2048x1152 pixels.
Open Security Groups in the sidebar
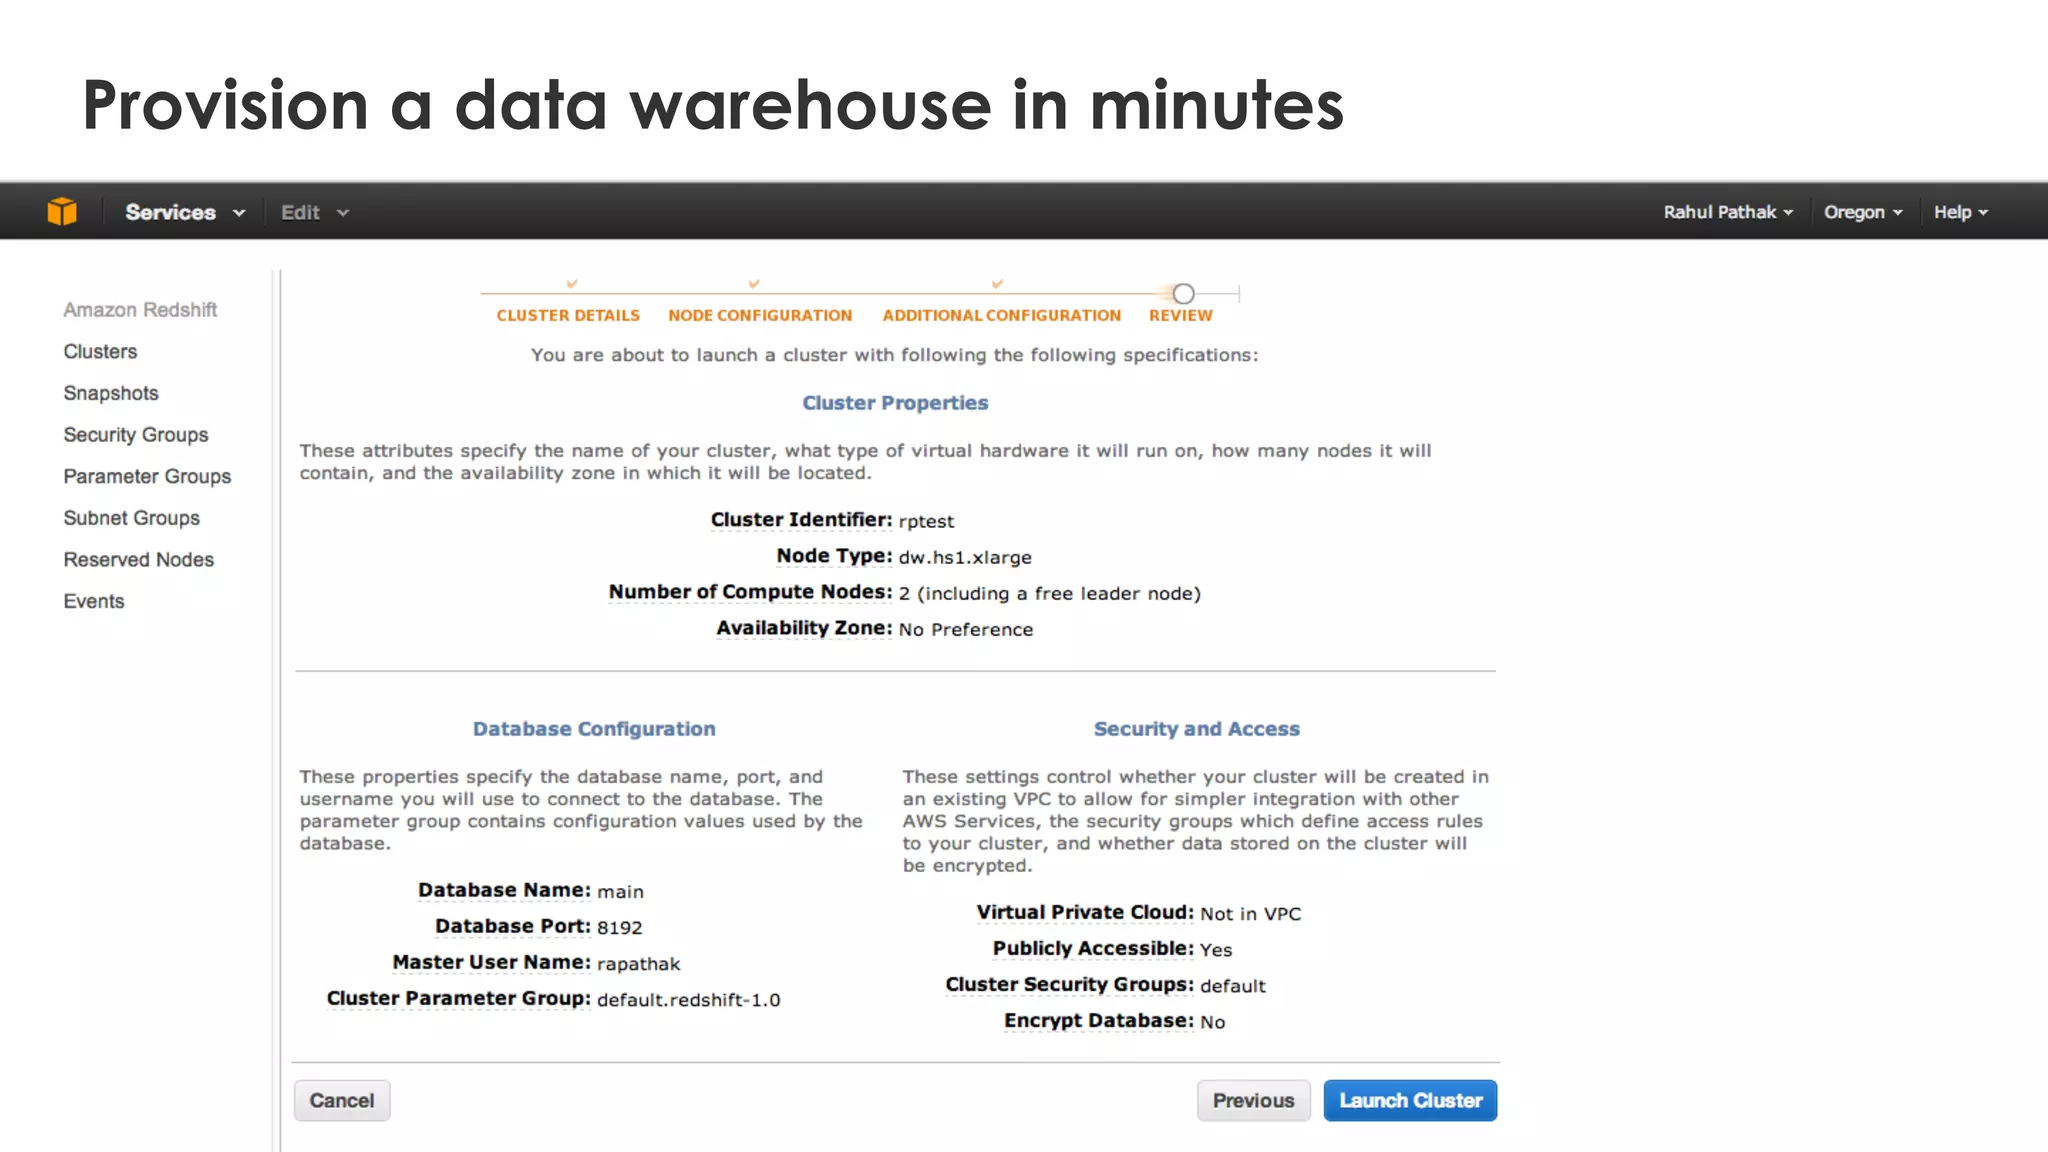[136, 435]
